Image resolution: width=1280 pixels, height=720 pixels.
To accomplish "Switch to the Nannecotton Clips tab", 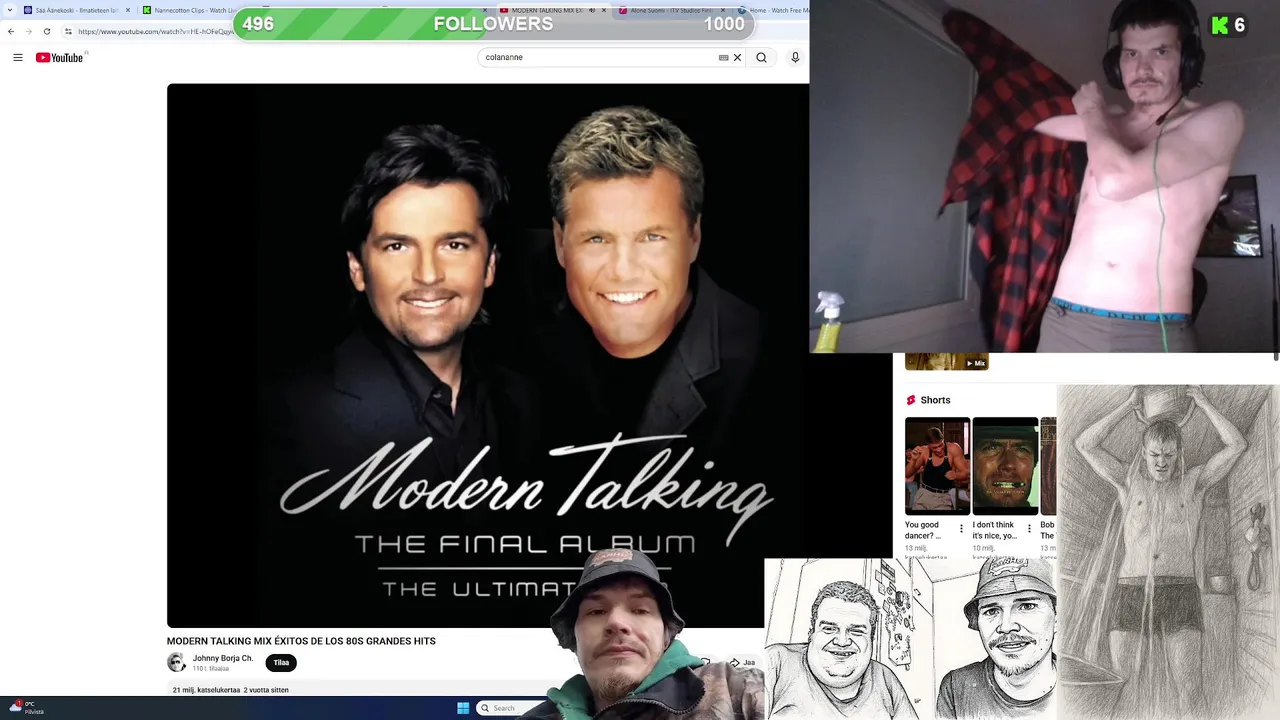I will [188, 10].
